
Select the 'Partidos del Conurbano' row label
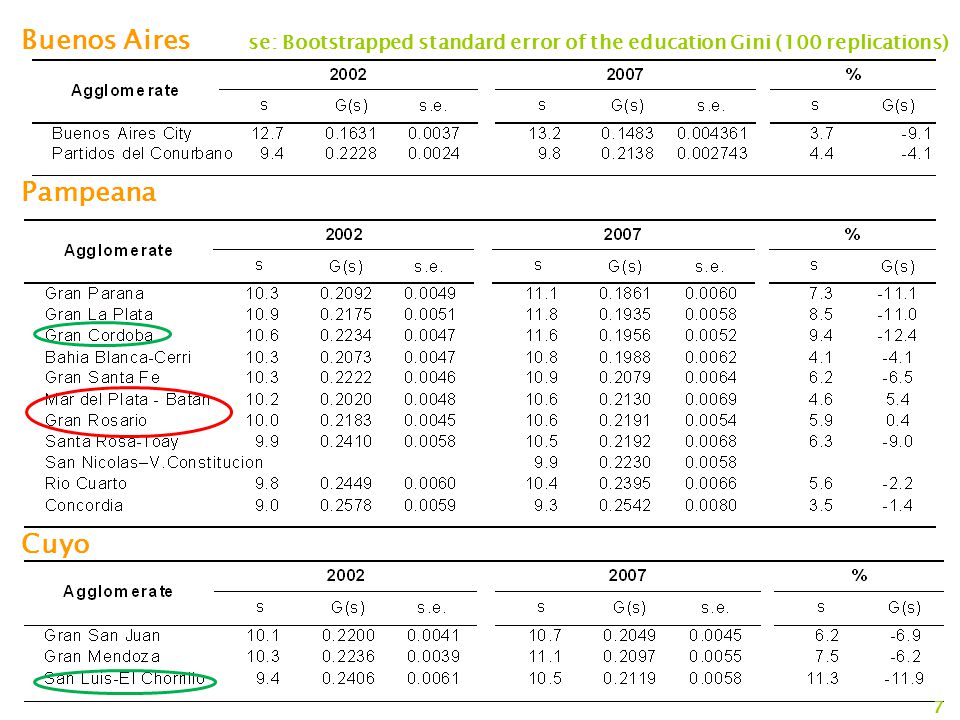click(x=142, y=153)
